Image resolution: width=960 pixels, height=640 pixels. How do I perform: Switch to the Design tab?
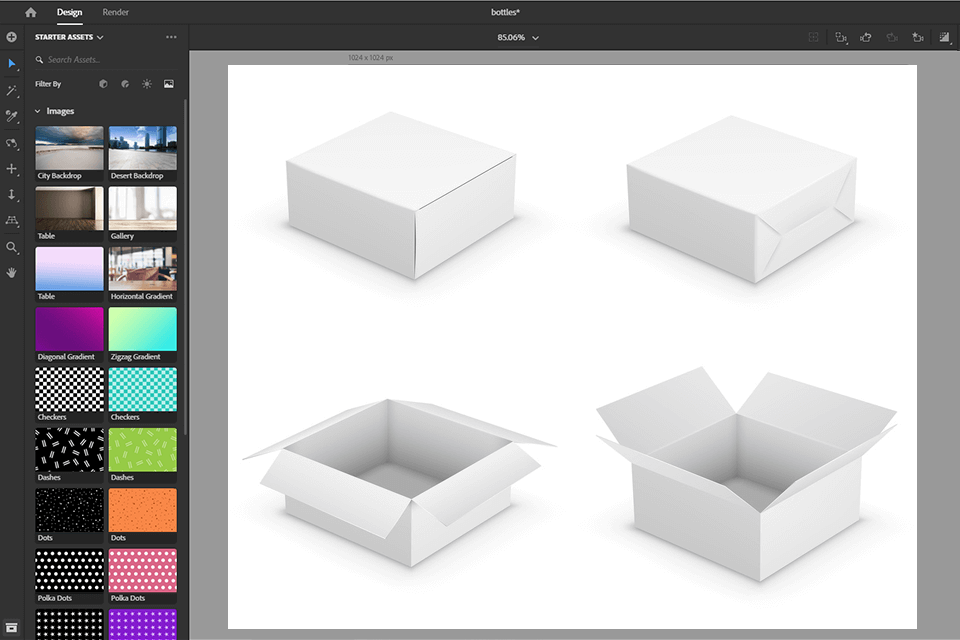pos(69,12)
